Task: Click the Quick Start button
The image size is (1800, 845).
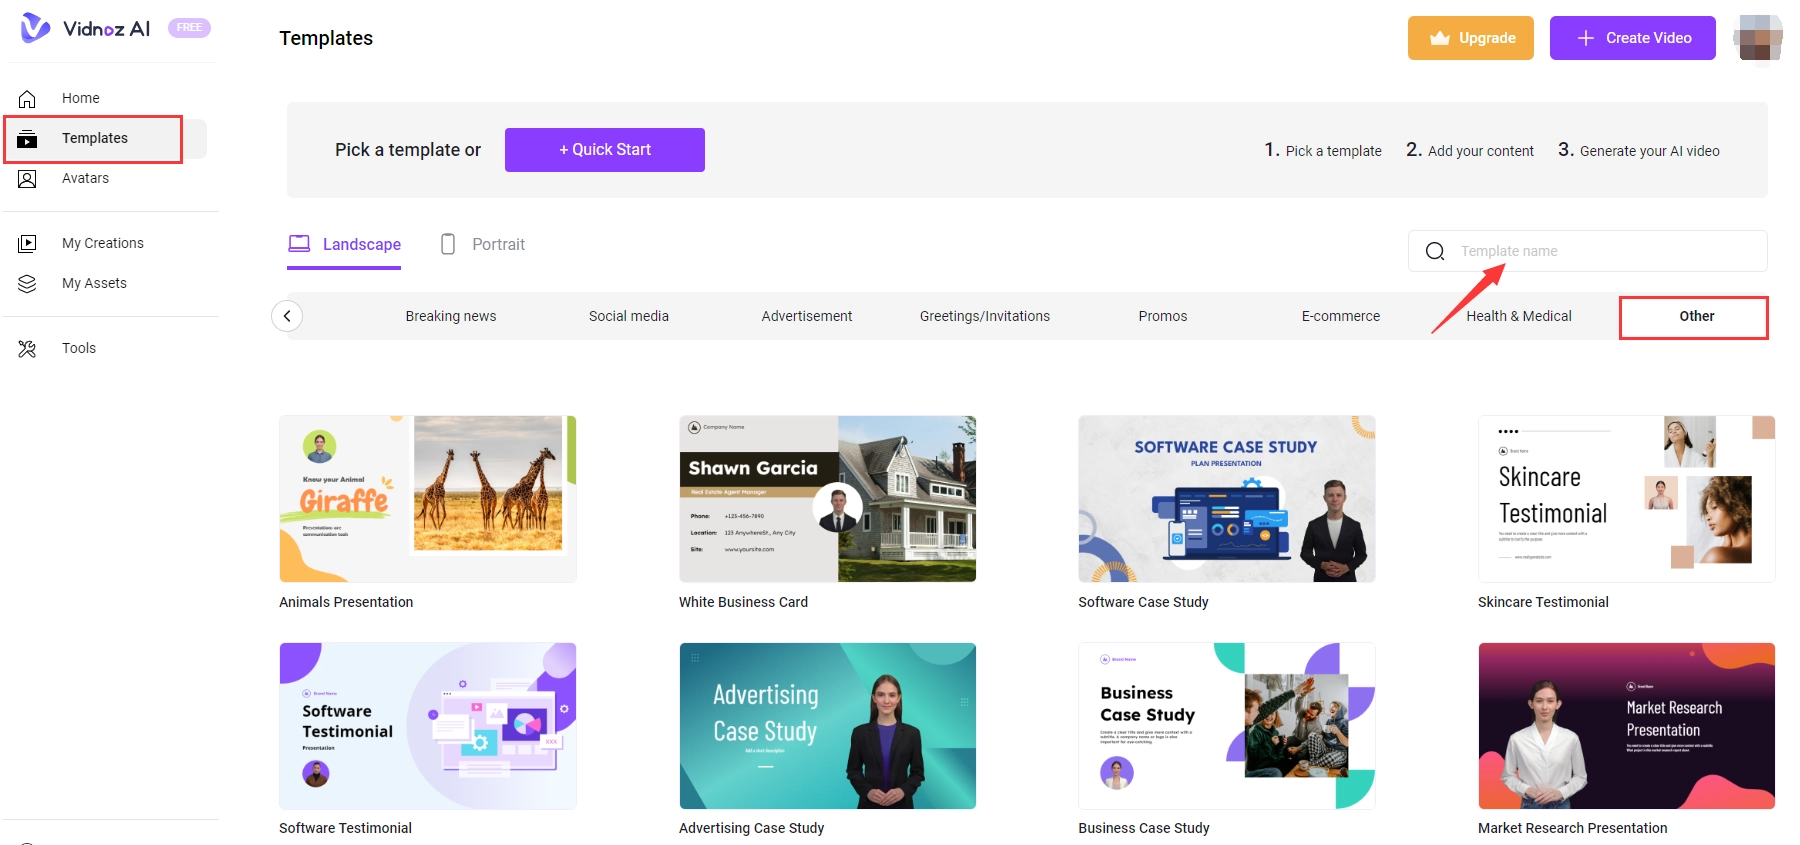Action: point(604,150)
